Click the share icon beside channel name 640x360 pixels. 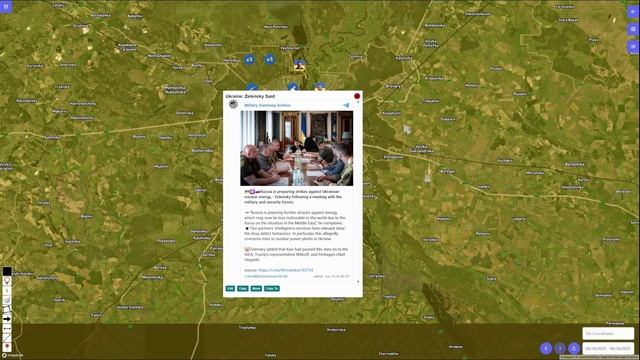click(x=346, y=105)
